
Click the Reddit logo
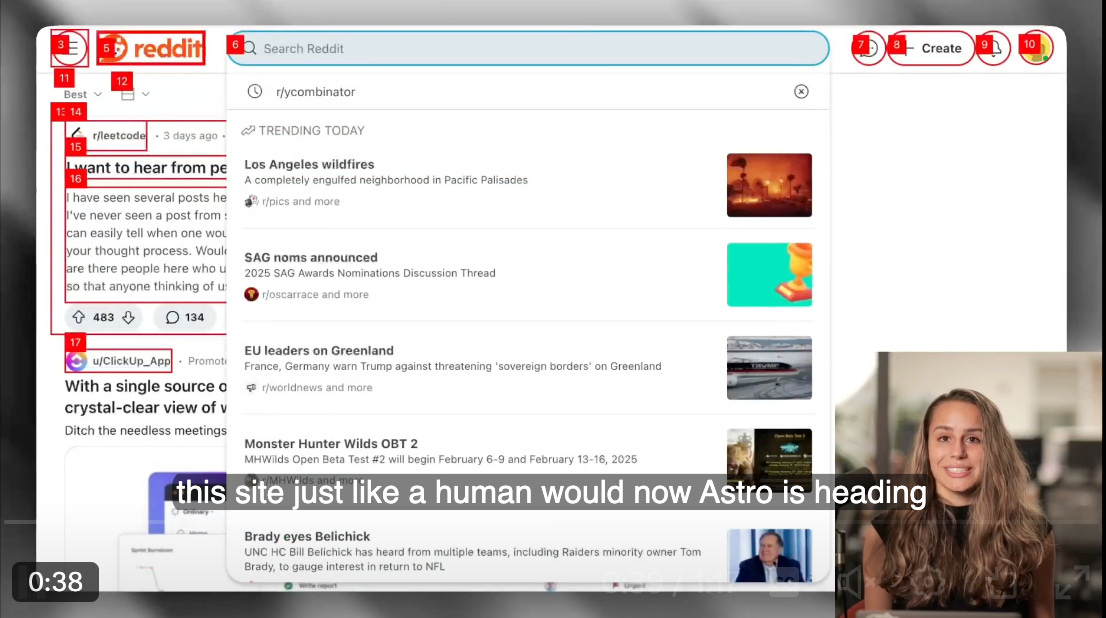(x=151, y=48)
